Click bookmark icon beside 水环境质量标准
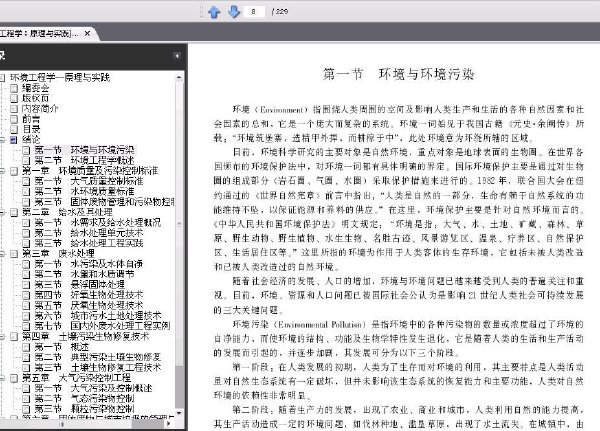Image resolution: width=600 pixels, height=431 pixels. tap(26, 191)
